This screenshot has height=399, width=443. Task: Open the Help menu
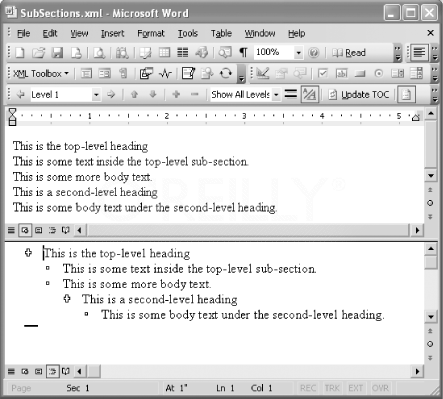296,33
